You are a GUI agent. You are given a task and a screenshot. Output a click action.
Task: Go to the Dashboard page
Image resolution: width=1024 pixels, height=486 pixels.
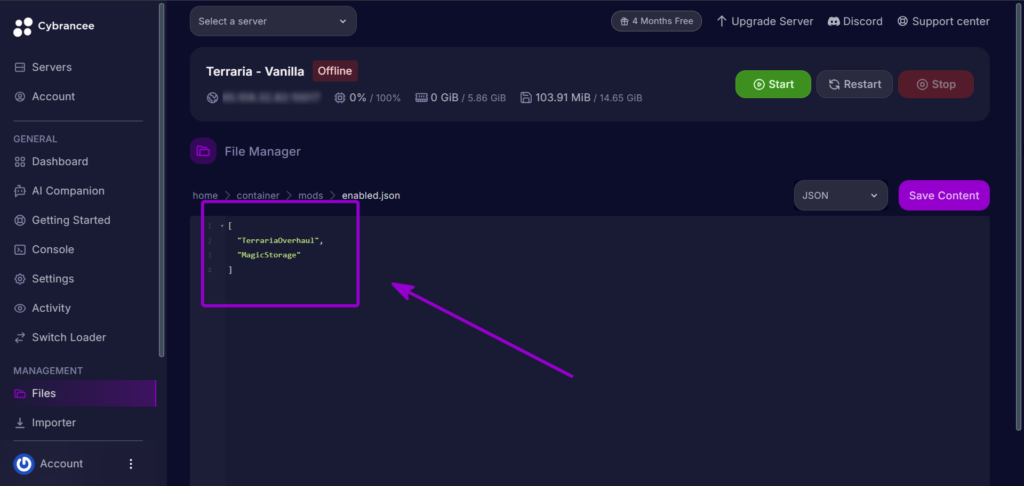(59, 161)
